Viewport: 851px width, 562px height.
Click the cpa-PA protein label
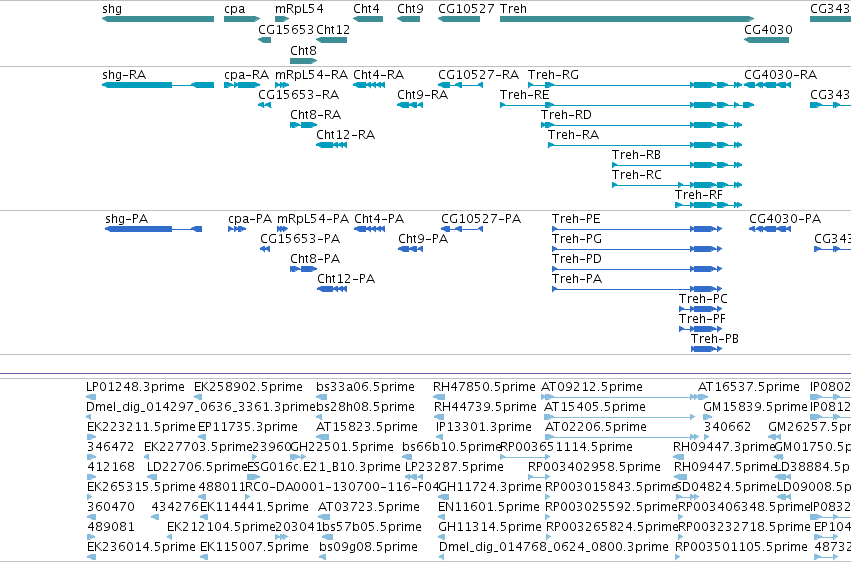click(x=250, y=219)
